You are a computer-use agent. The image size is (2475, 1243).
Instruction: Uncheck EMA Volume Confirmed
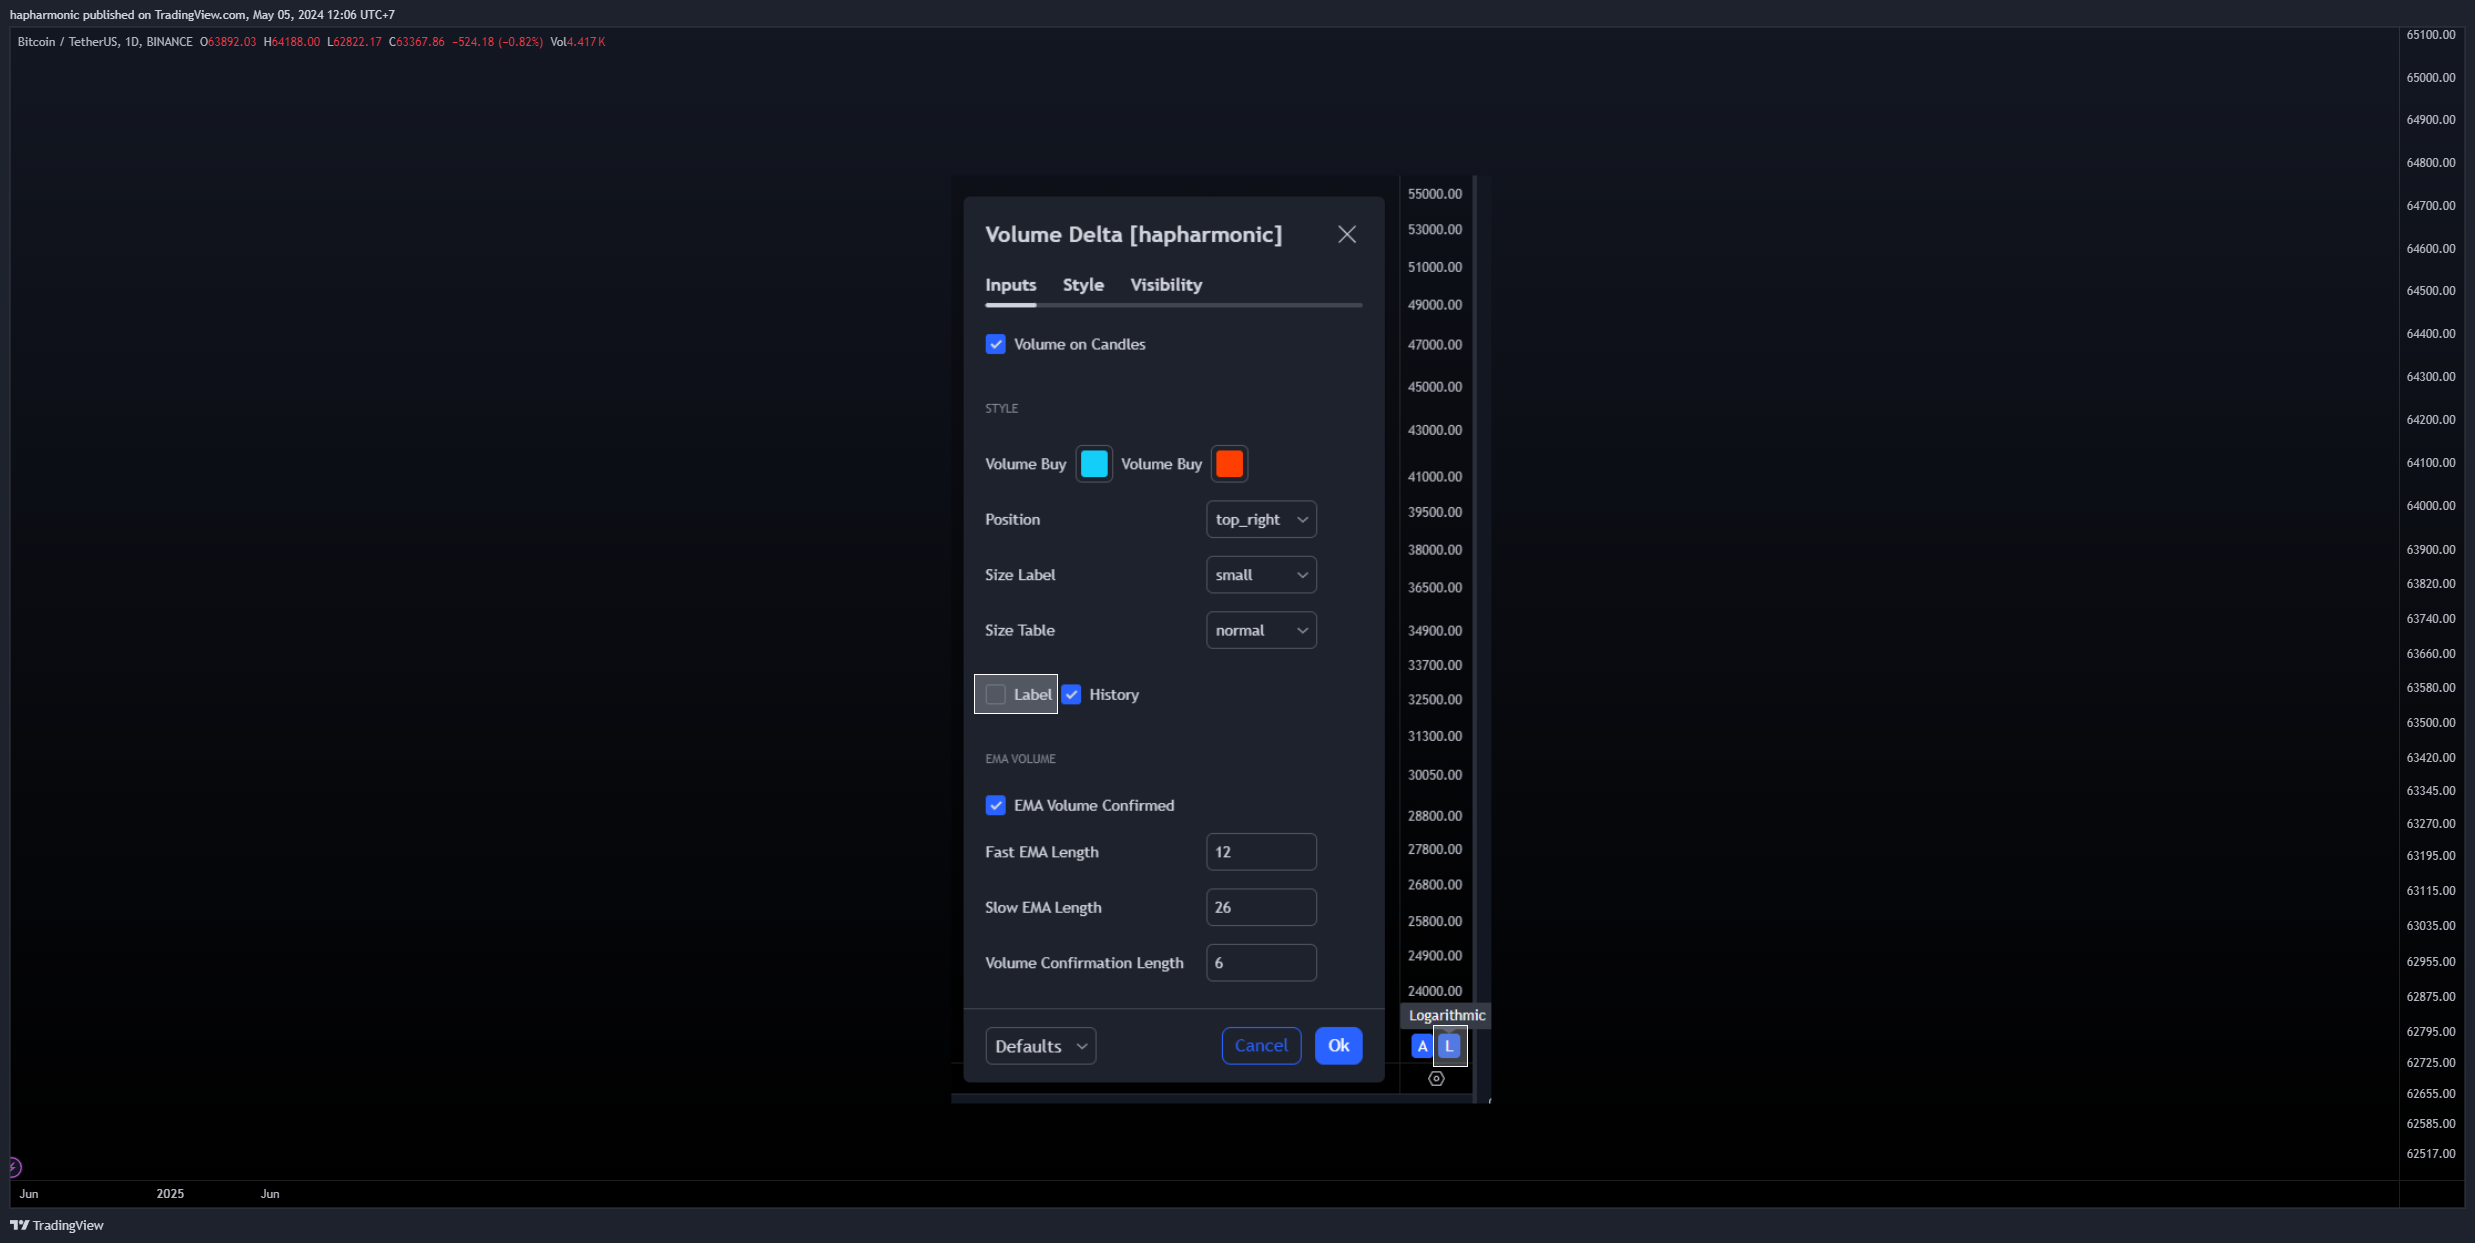point(995,805)
